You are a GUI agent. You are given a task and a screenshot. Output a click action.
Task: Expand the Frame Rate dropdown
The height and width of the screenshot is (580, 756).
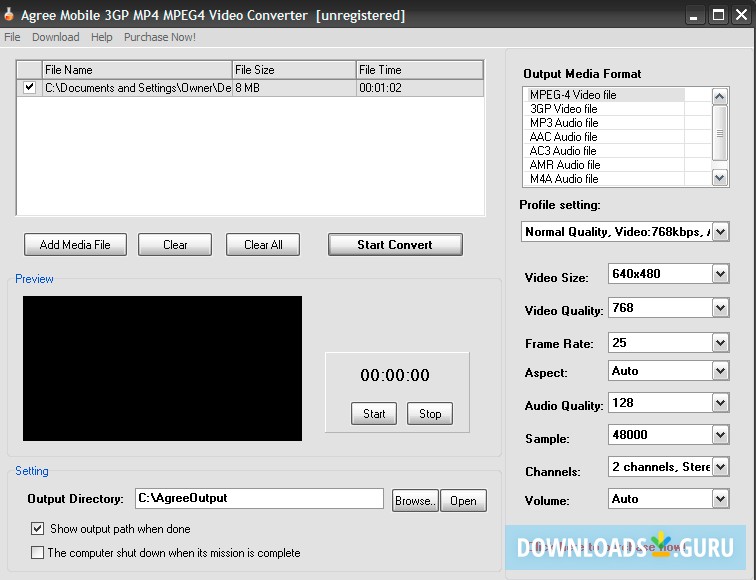(720, 343)
